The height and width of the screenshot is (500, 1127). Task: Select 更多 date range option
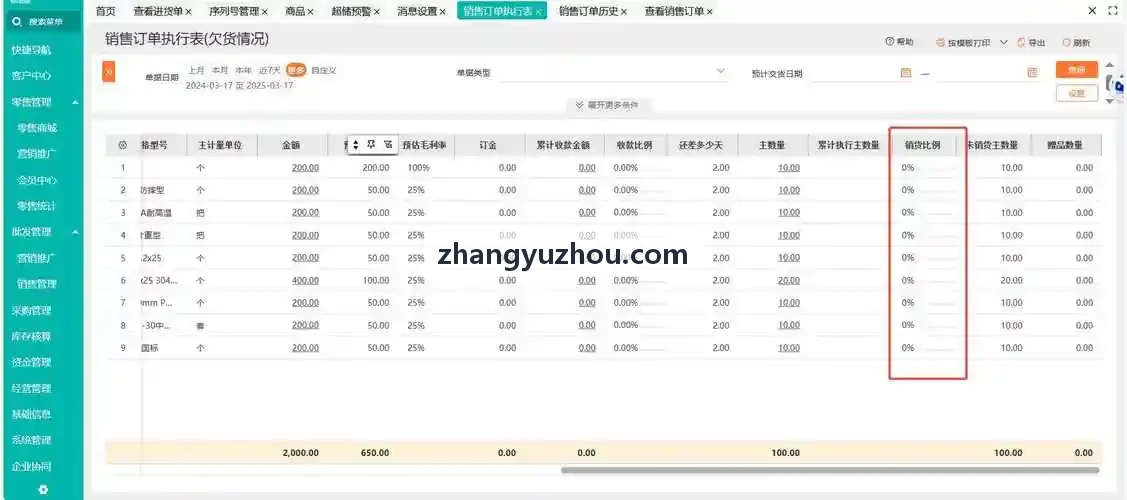tap(296, 70)
